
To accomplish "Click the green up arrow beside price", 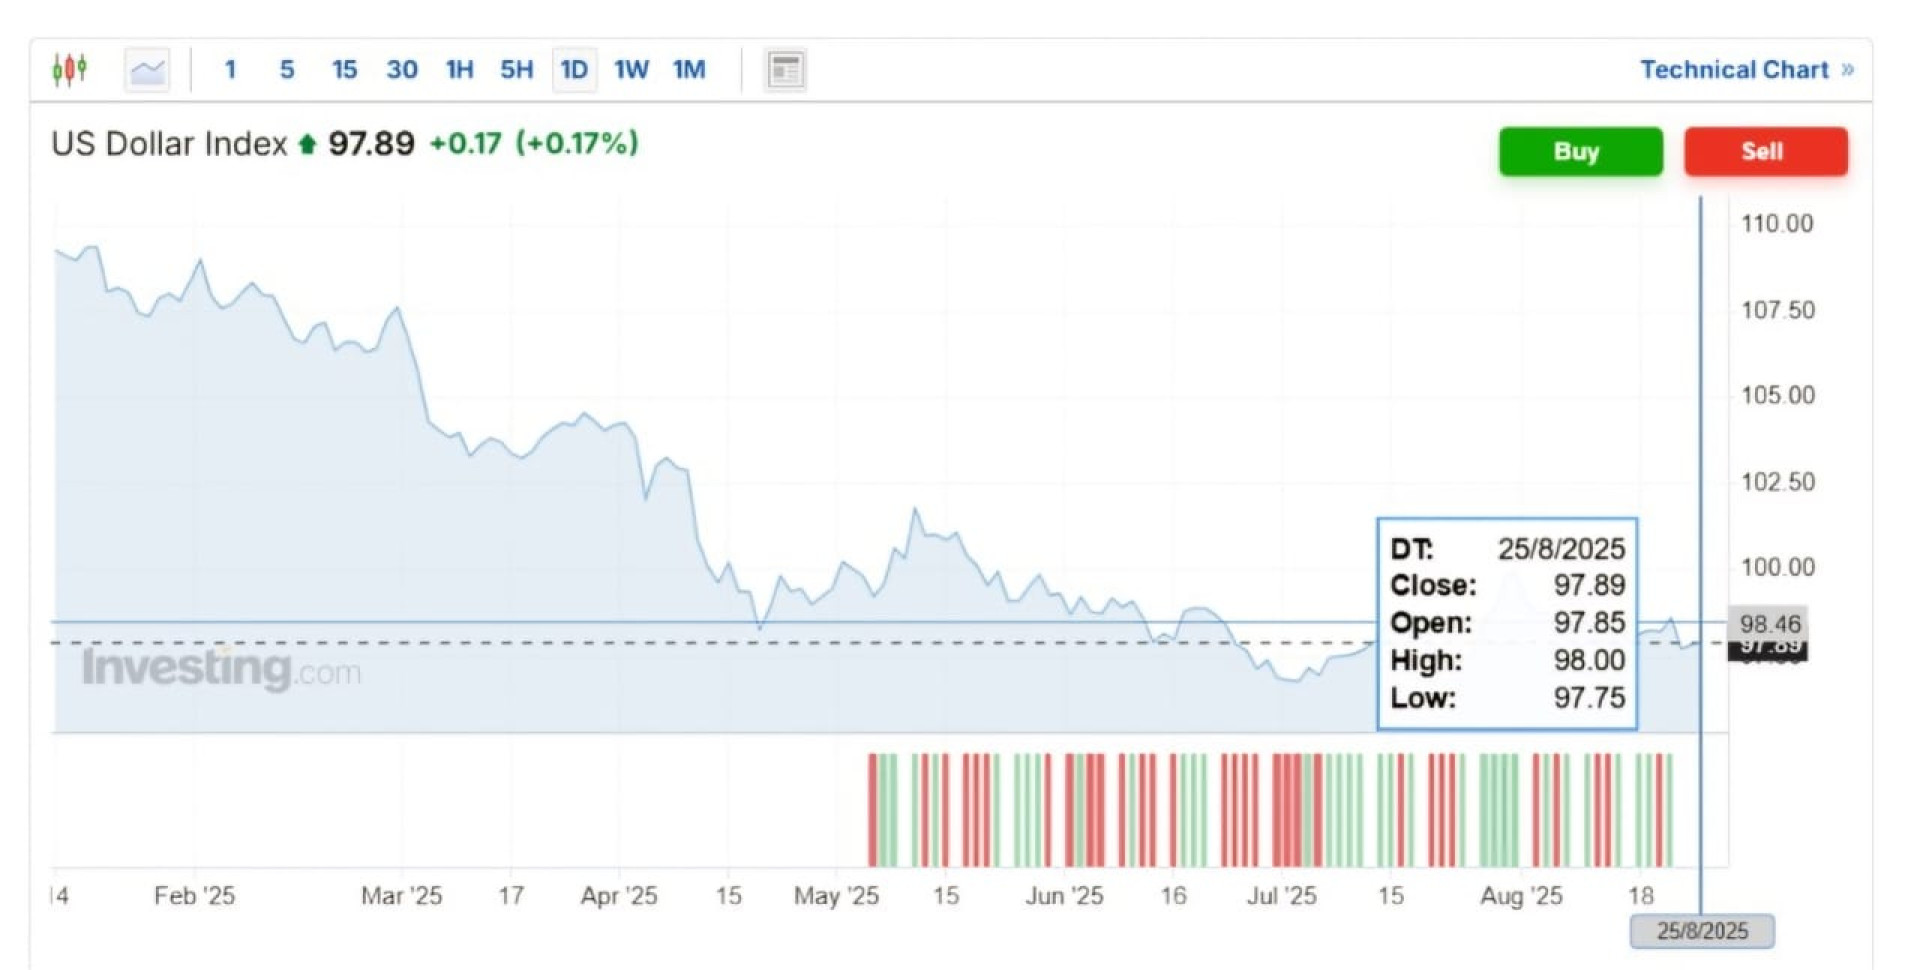I will (x=308, y=145).
